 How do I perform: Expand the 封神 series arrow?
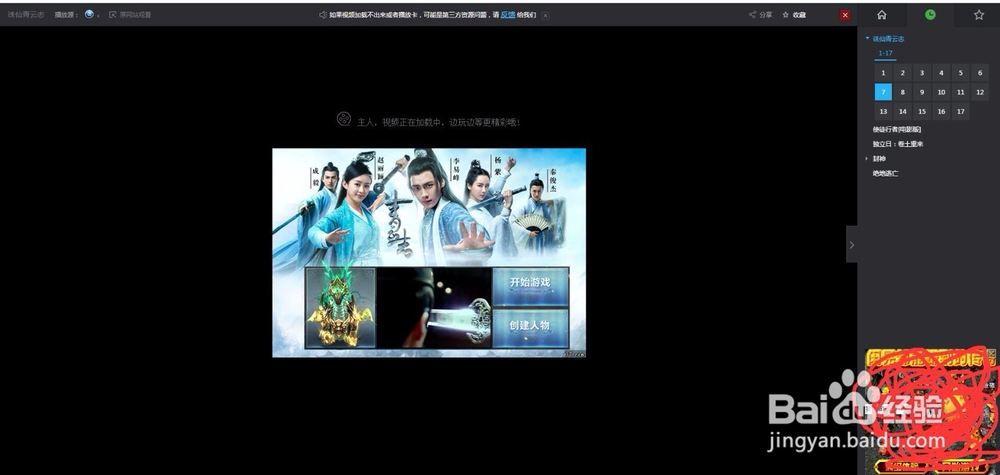(x=867, y=159)
